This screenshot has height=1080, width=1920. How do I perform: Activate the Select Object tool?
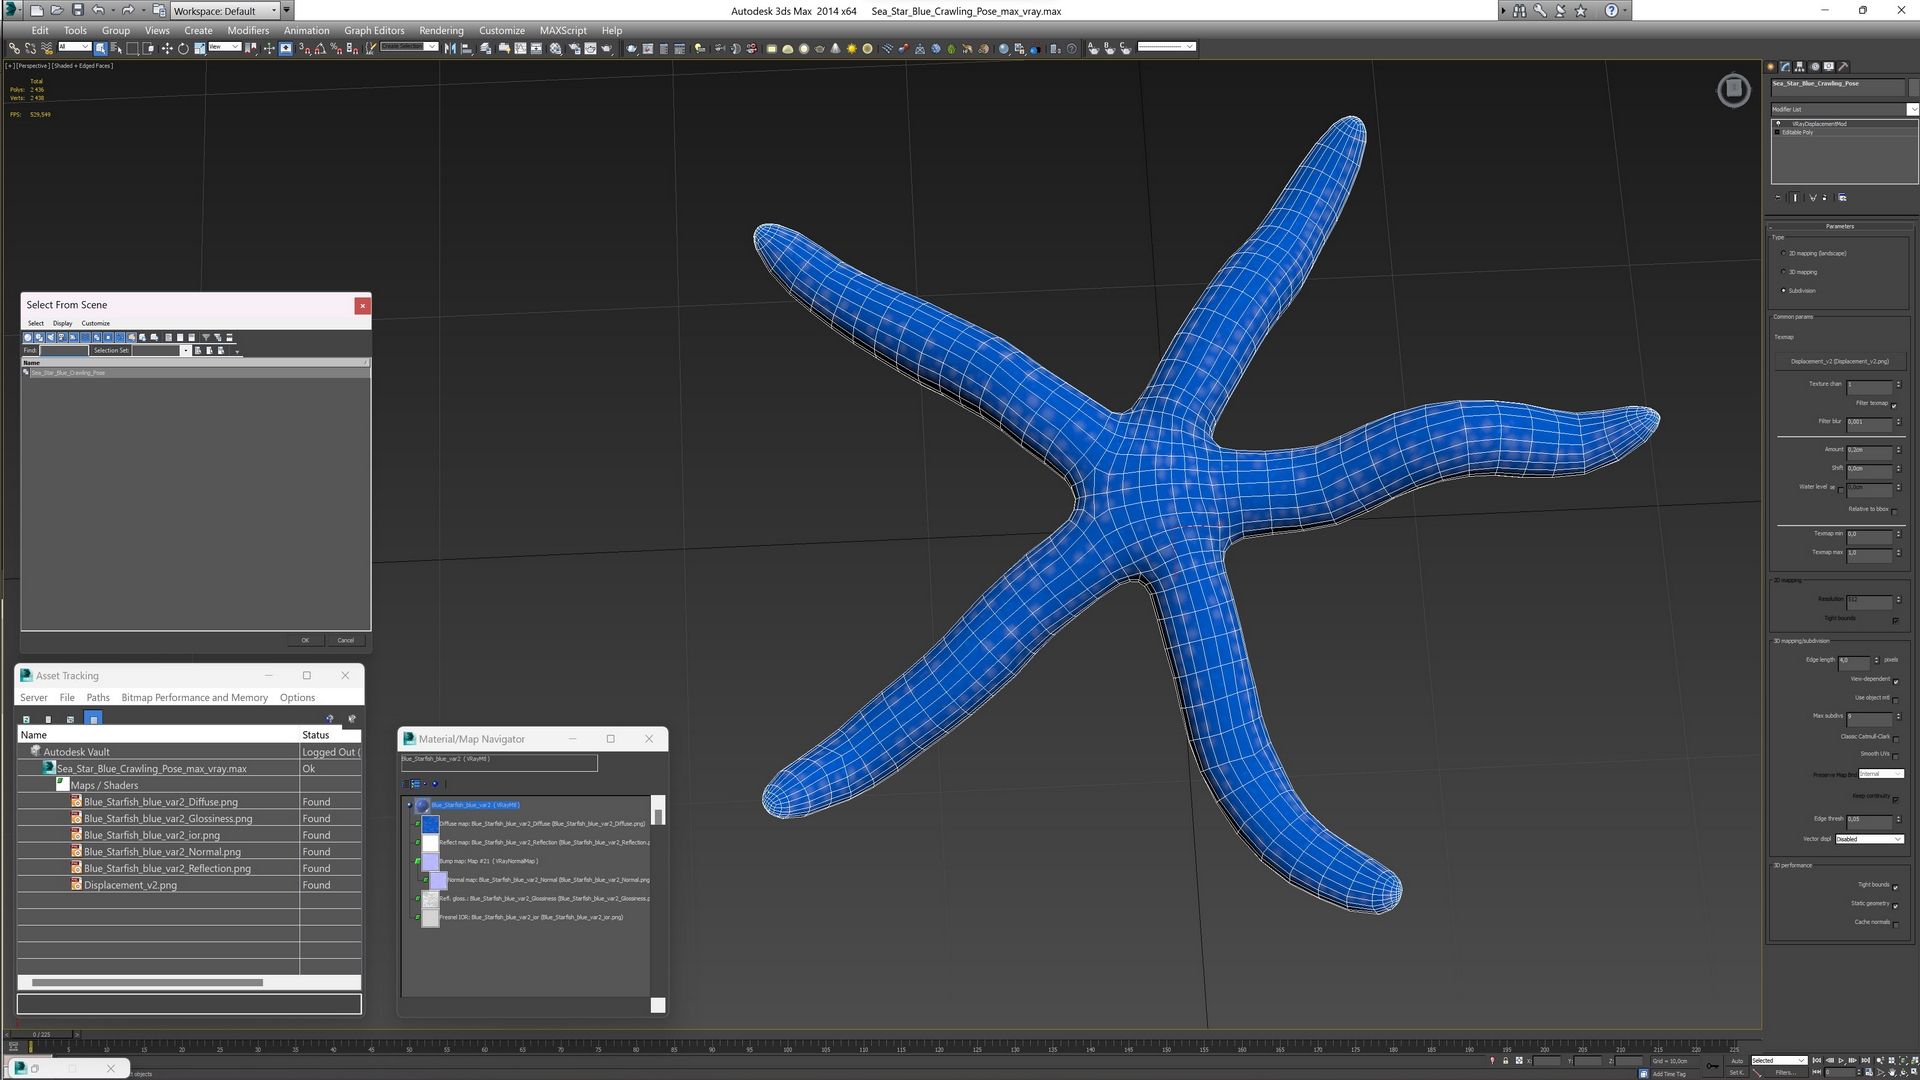coord(101,48)
